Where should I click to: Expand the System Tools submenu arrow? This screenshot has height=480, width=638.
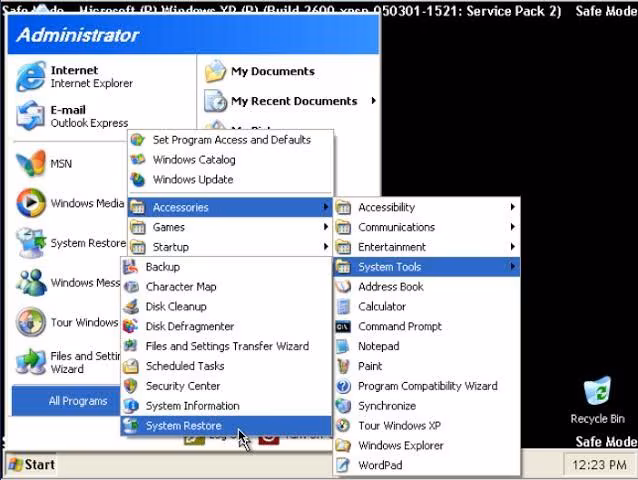513,266
